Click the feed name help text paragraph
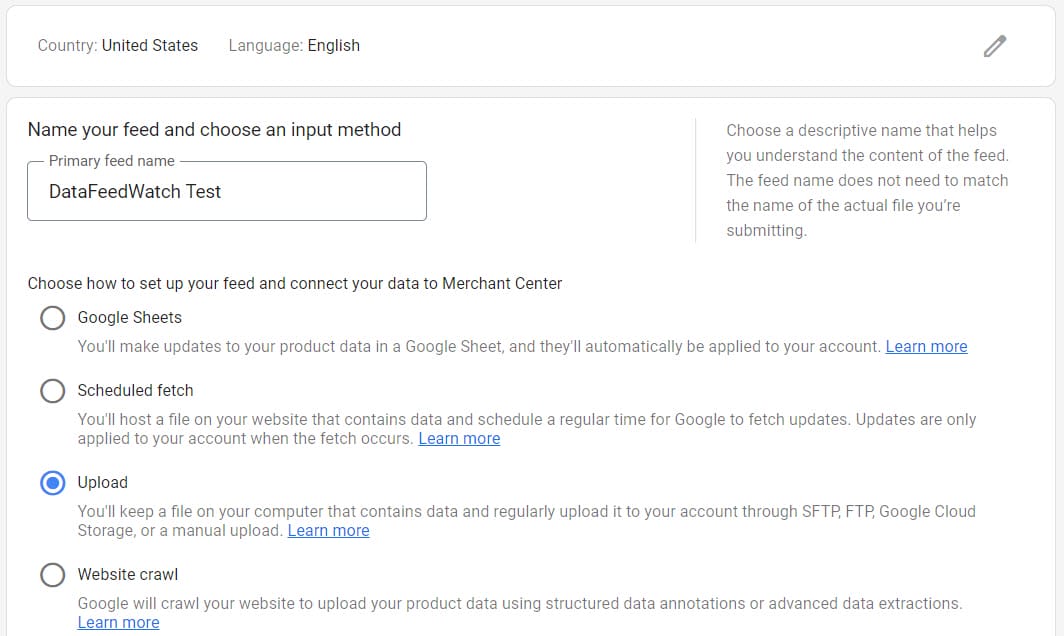Screen dimensions: 1064x636 (866, 180)
